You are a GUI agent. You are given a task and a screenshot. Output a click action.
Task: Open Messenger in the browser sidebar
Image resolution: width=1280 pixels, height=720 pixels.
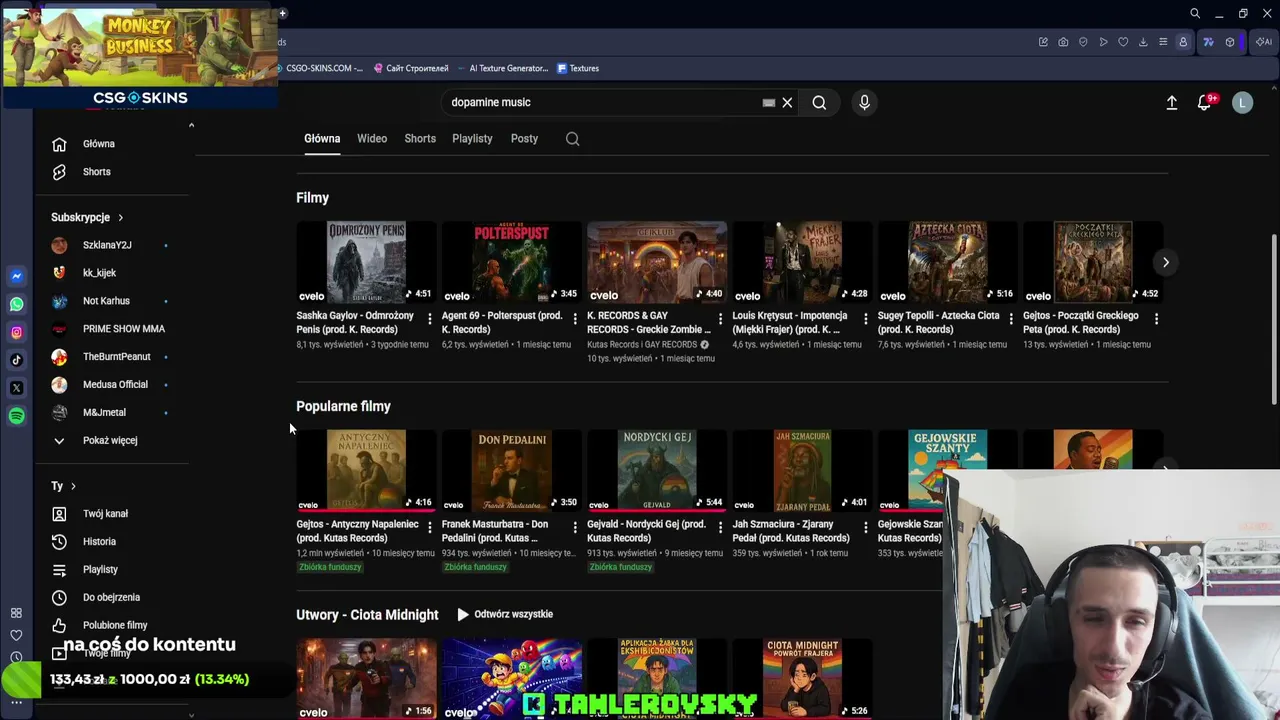point(16,276)
